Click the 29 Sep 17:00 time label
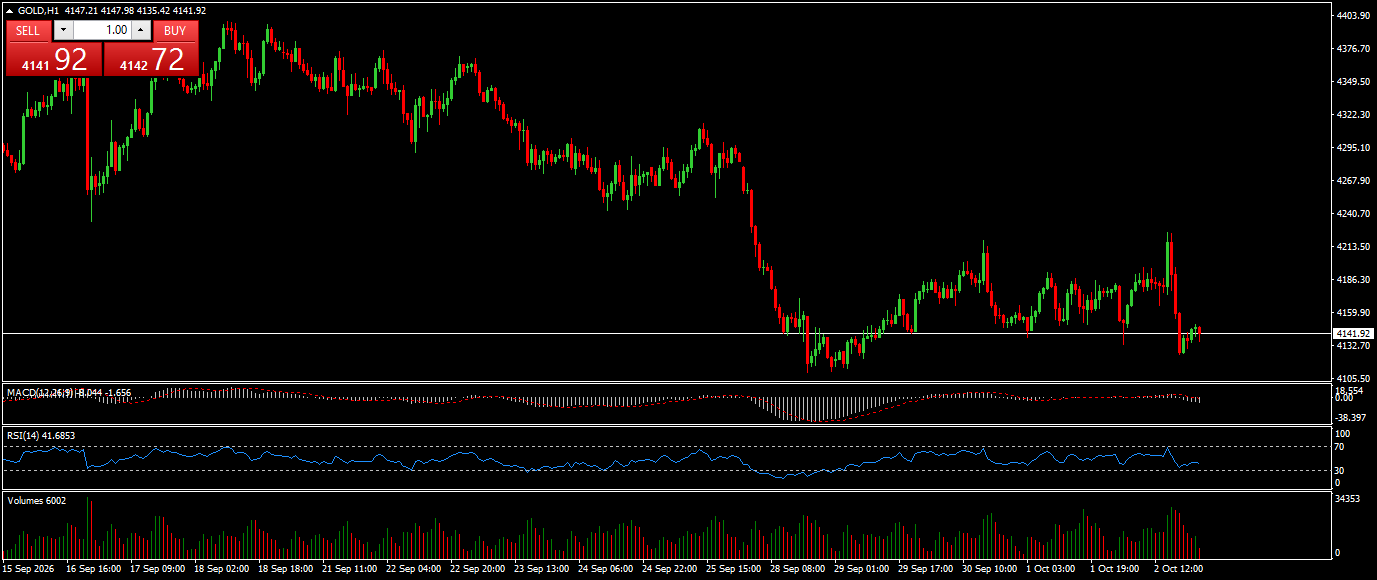This screenshot has width=1377, height=580. coord(928,569)
